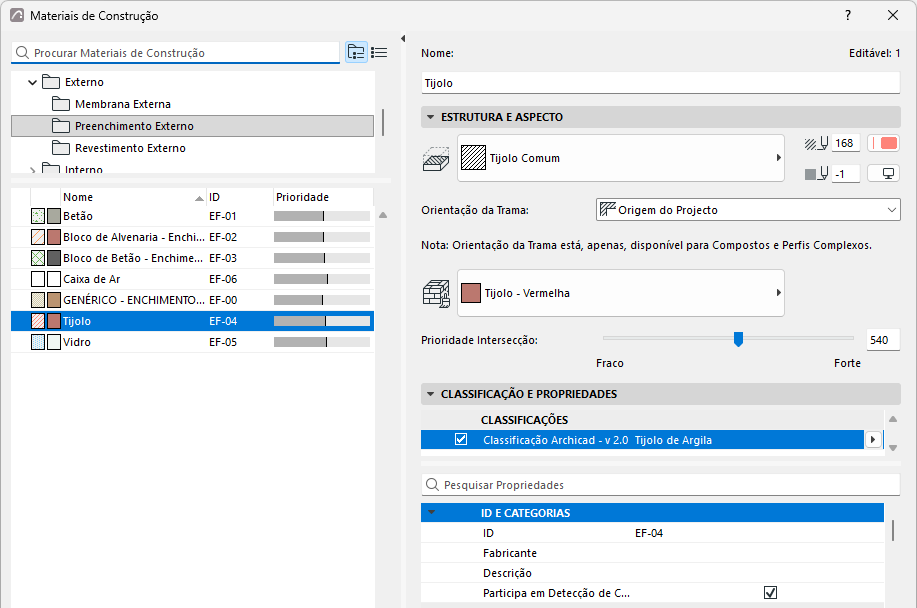Toggle Participa em Detecção de Colisões checkbox
The image size is (917, 608).
tap(770, 593)
